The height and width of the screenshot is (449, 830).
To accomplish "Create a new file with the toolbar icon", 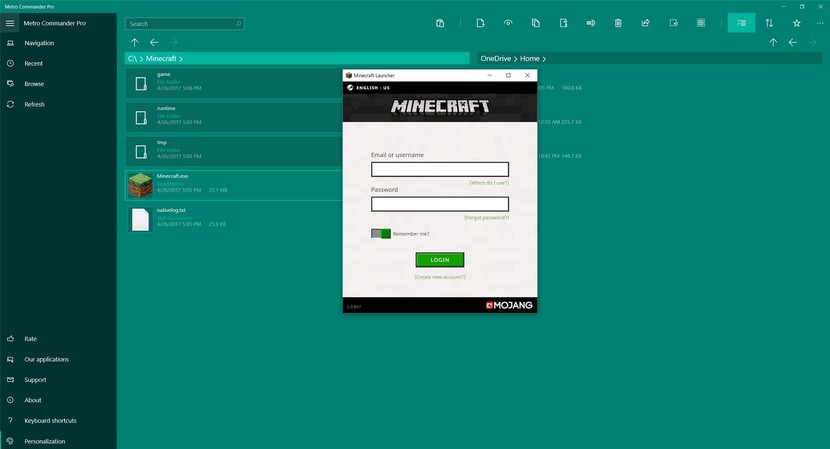I will pos(480,23).
